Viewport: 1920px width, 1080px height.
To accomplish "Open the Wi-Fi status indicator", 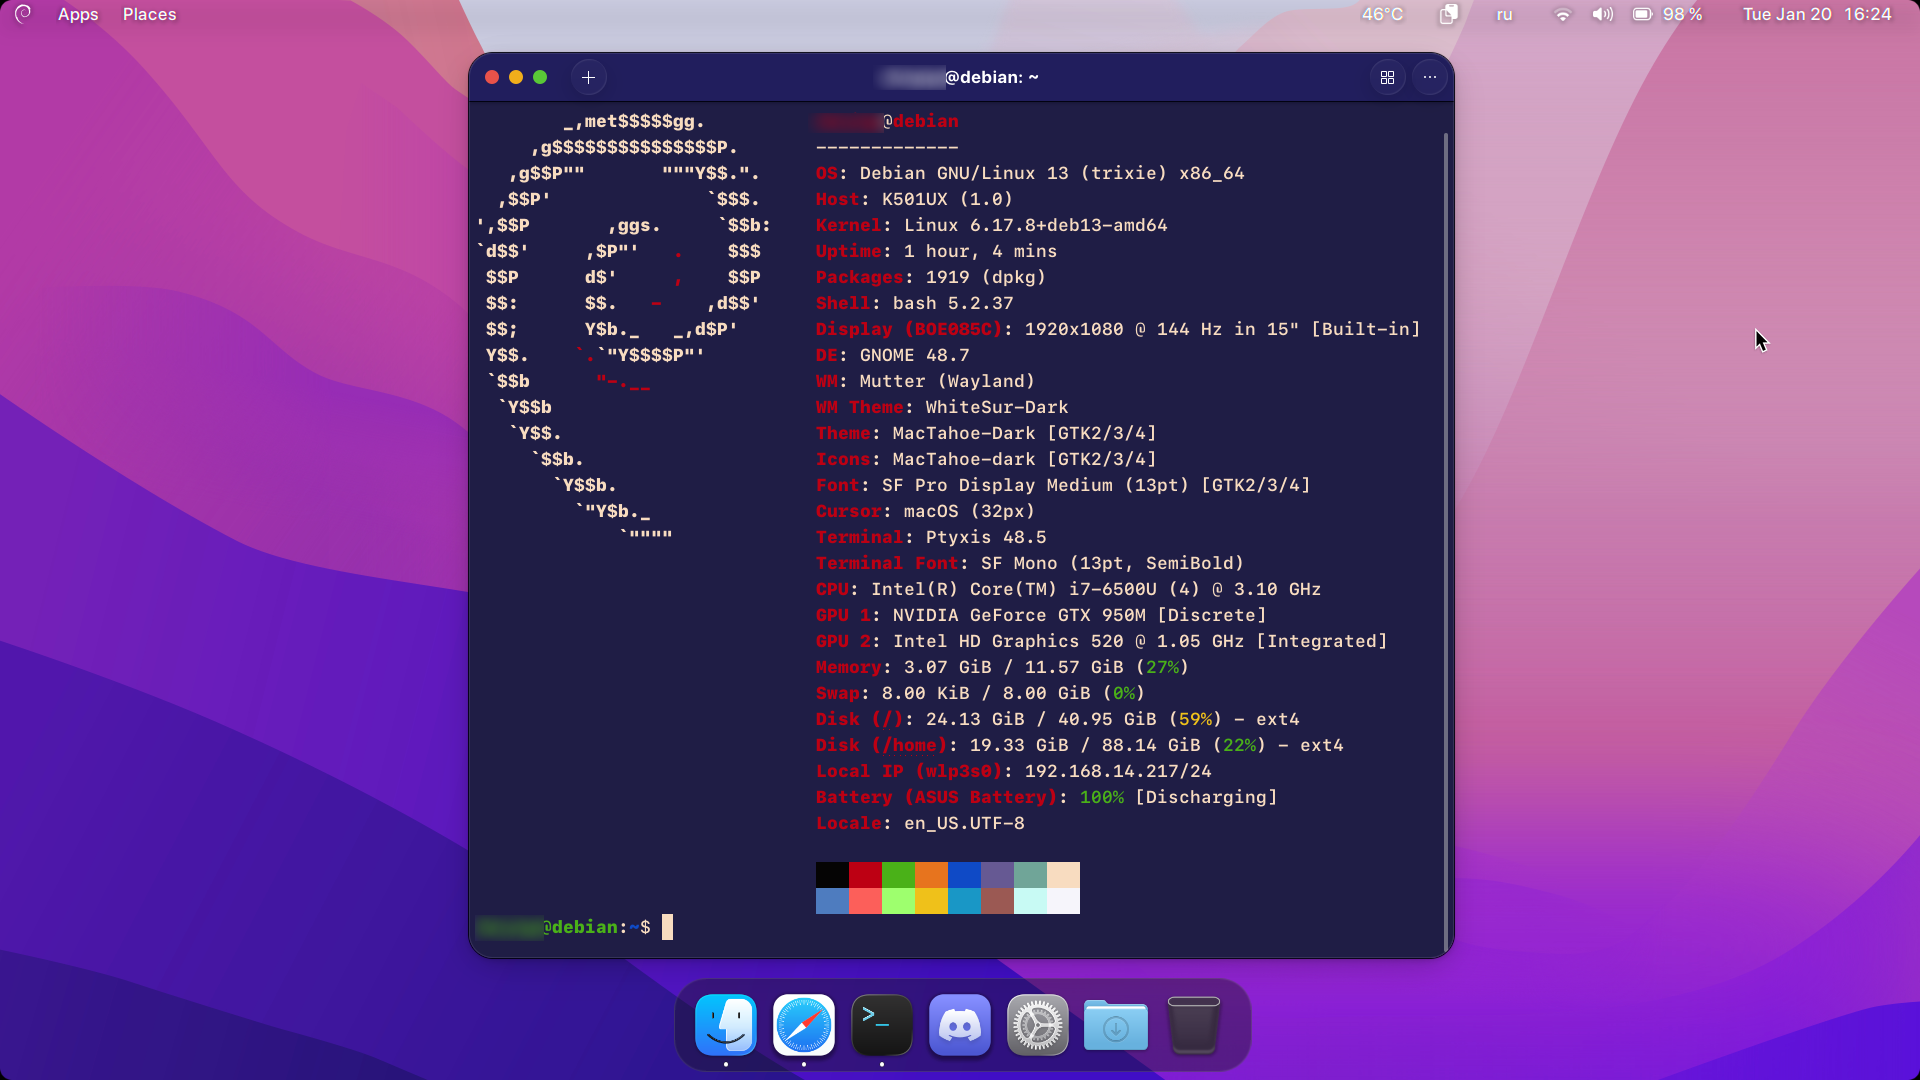I will 1562,14.
